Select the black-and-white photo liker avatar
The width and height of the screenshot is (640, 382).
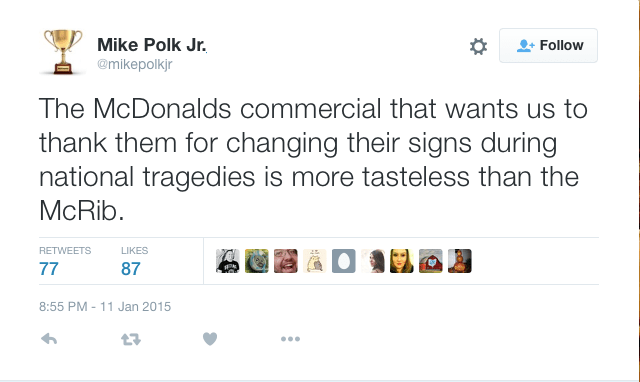(x=227, y=261)
